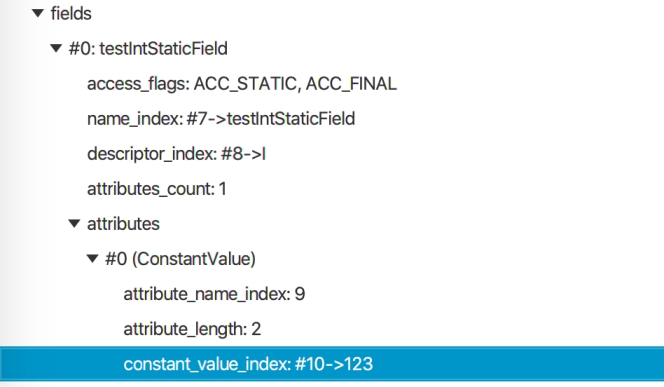The width and height of the screenshot is (664, 387).
Task: Collapse the #0: testIntStaticField disclosure triangle
Action: click(x=56, y=49)
